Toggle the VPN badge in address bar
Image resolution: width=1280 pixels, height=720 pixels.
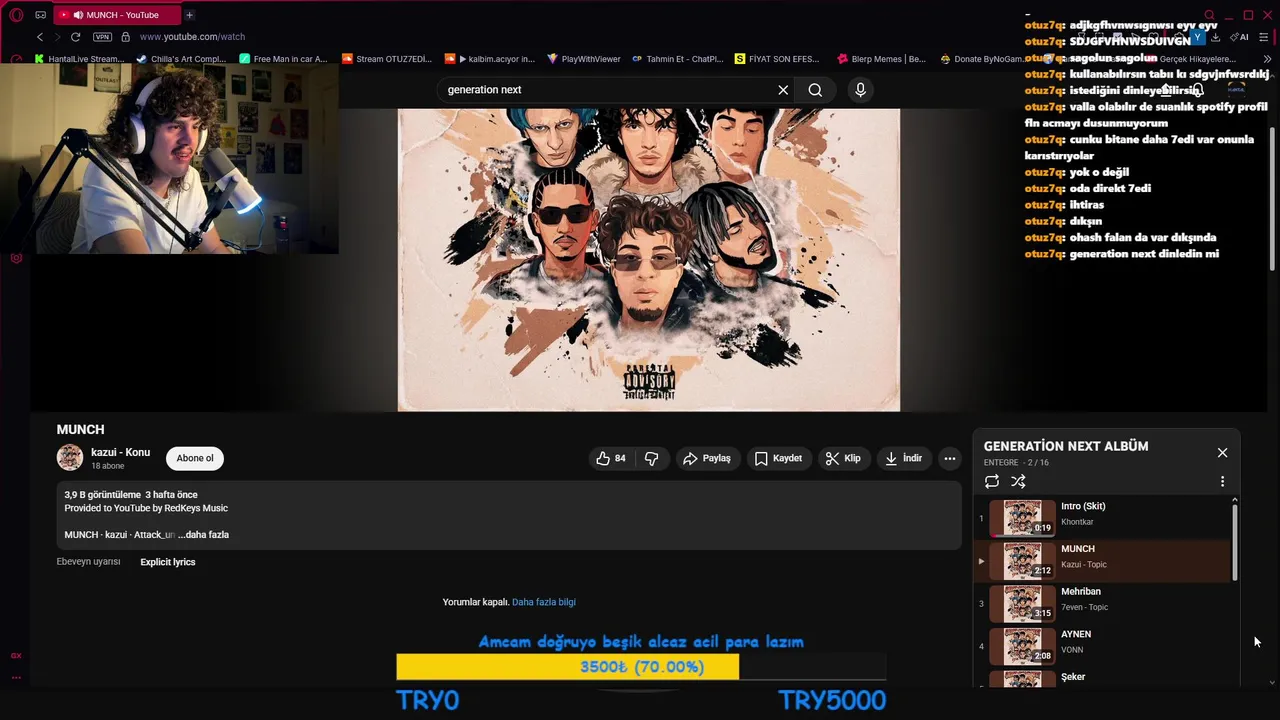point(102,37)
